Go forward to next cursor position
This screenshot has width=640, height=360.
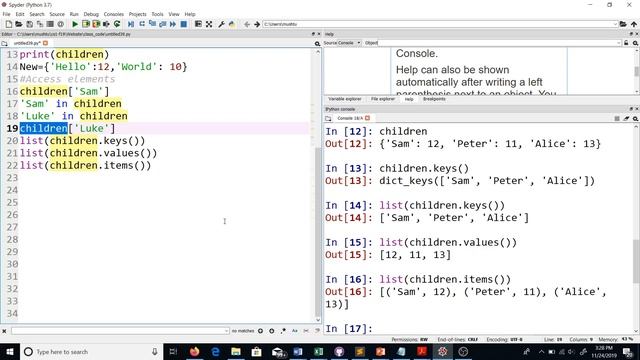point(257,24)
